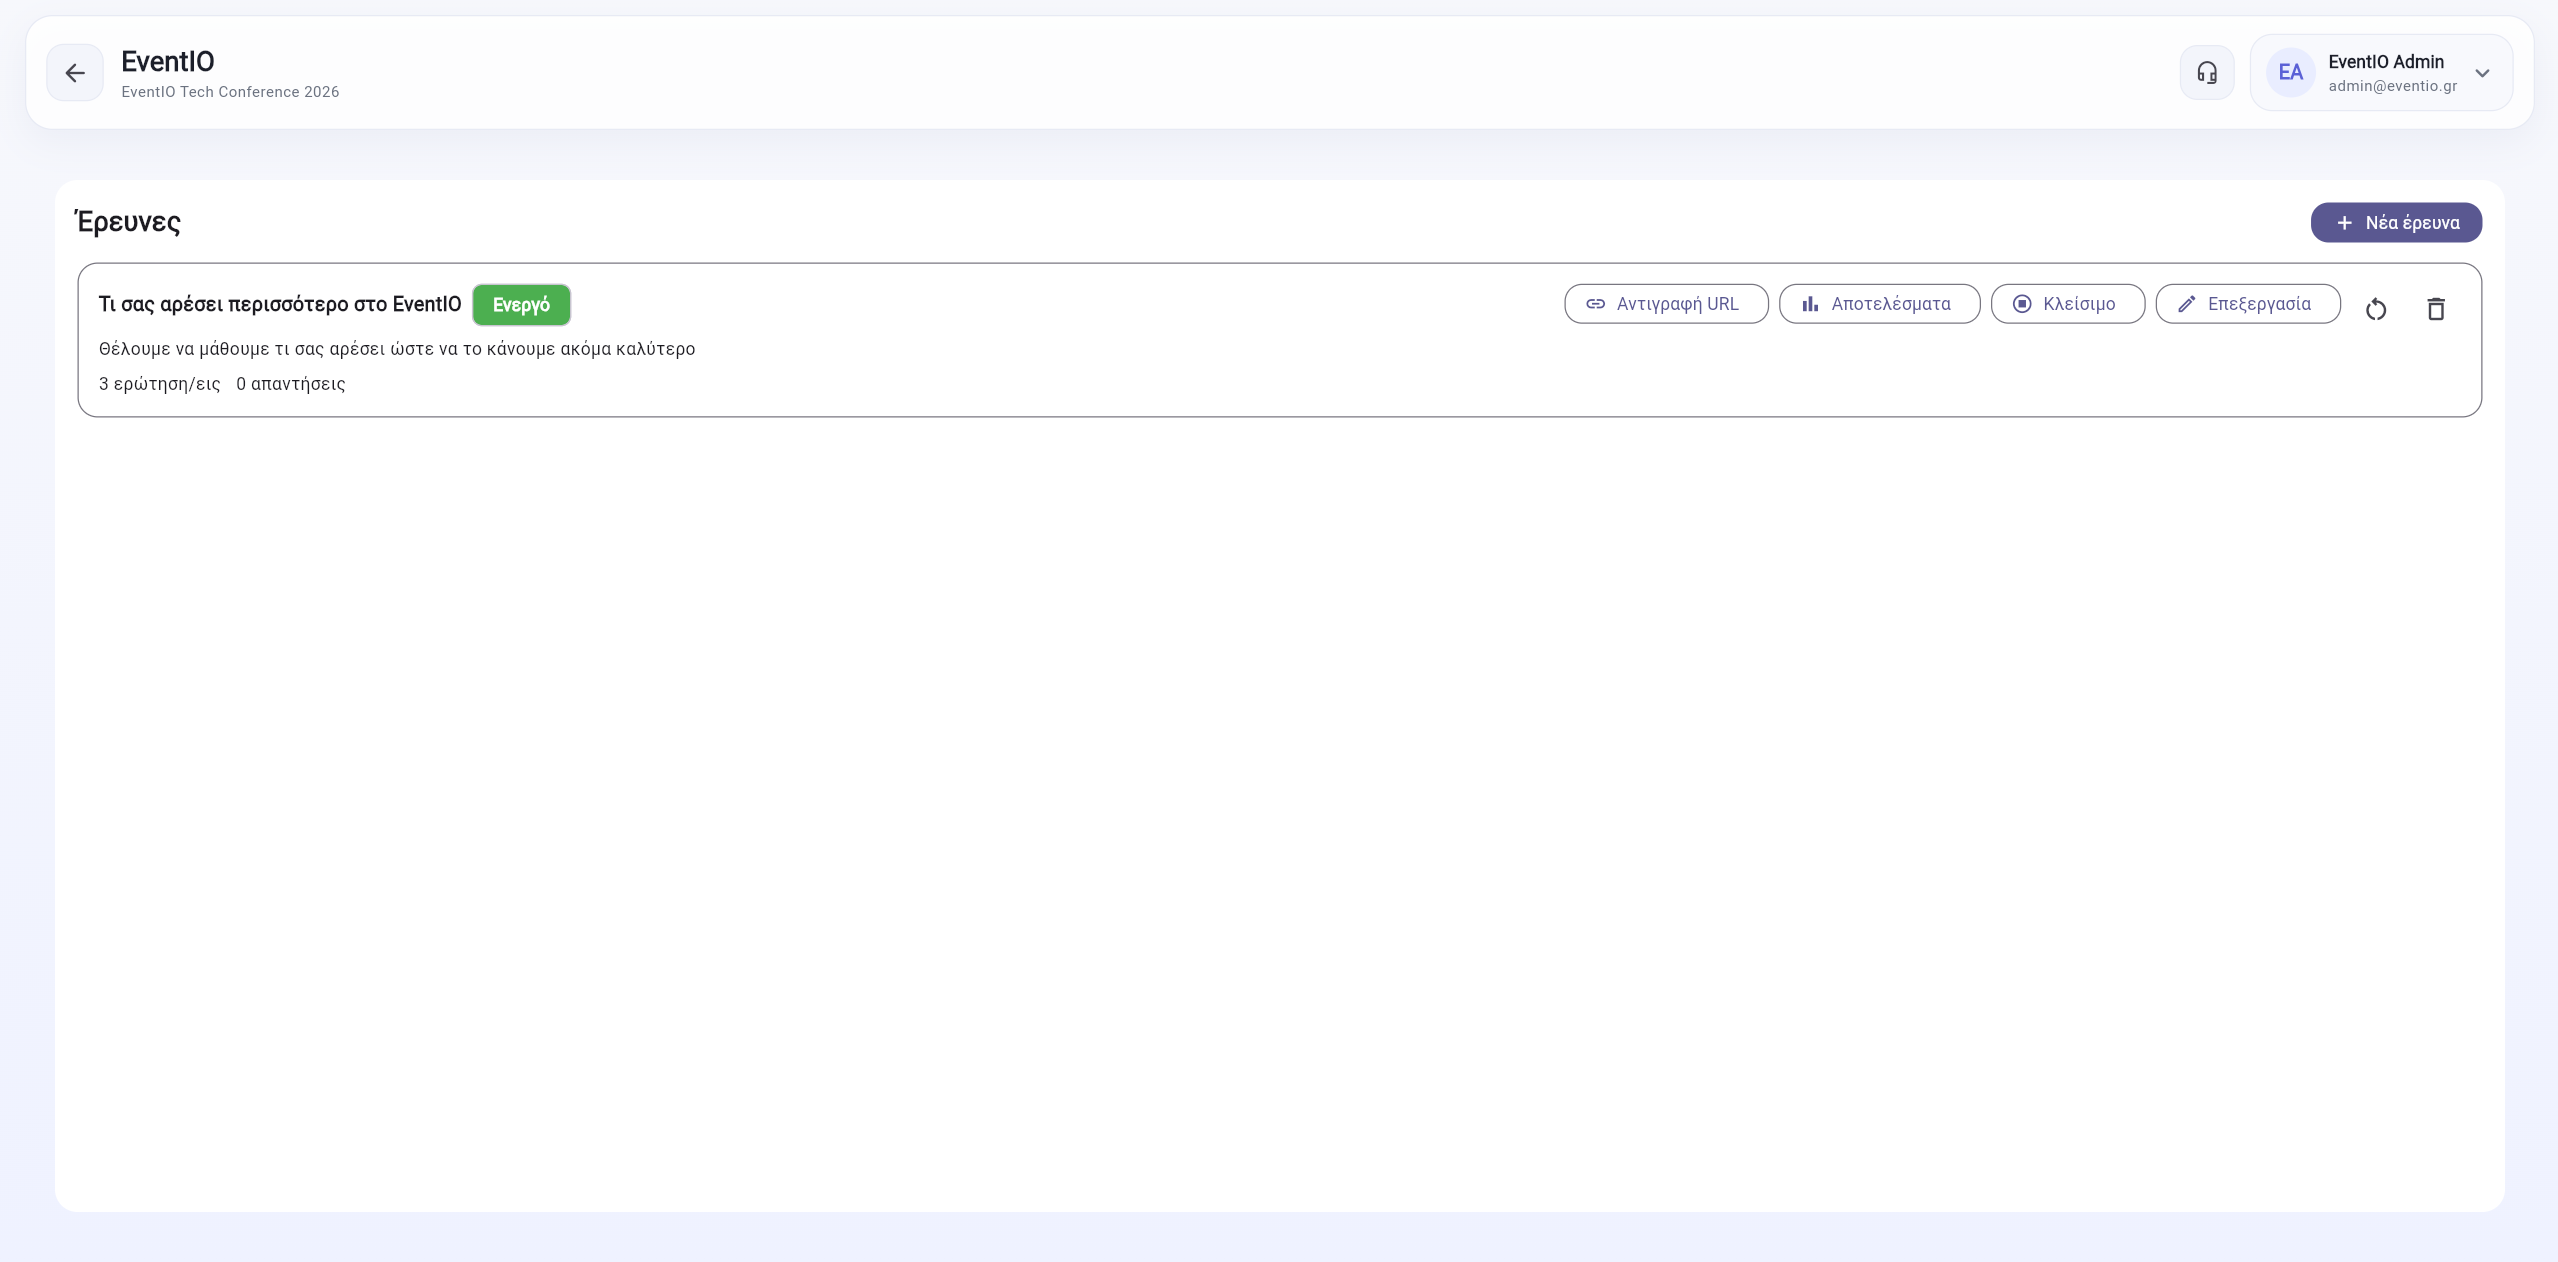Click the 3 ερώτηση/εις count
The width and height of the screenshot is (2558, 1262).
click(x=160, y=384)
